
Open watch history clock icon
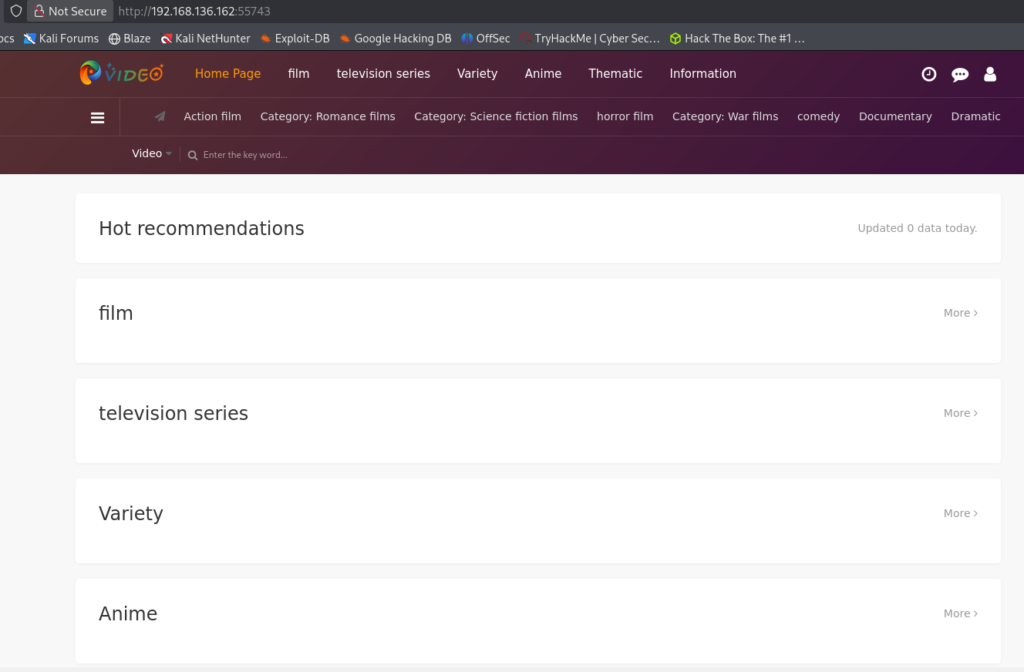tap(929, 74)
